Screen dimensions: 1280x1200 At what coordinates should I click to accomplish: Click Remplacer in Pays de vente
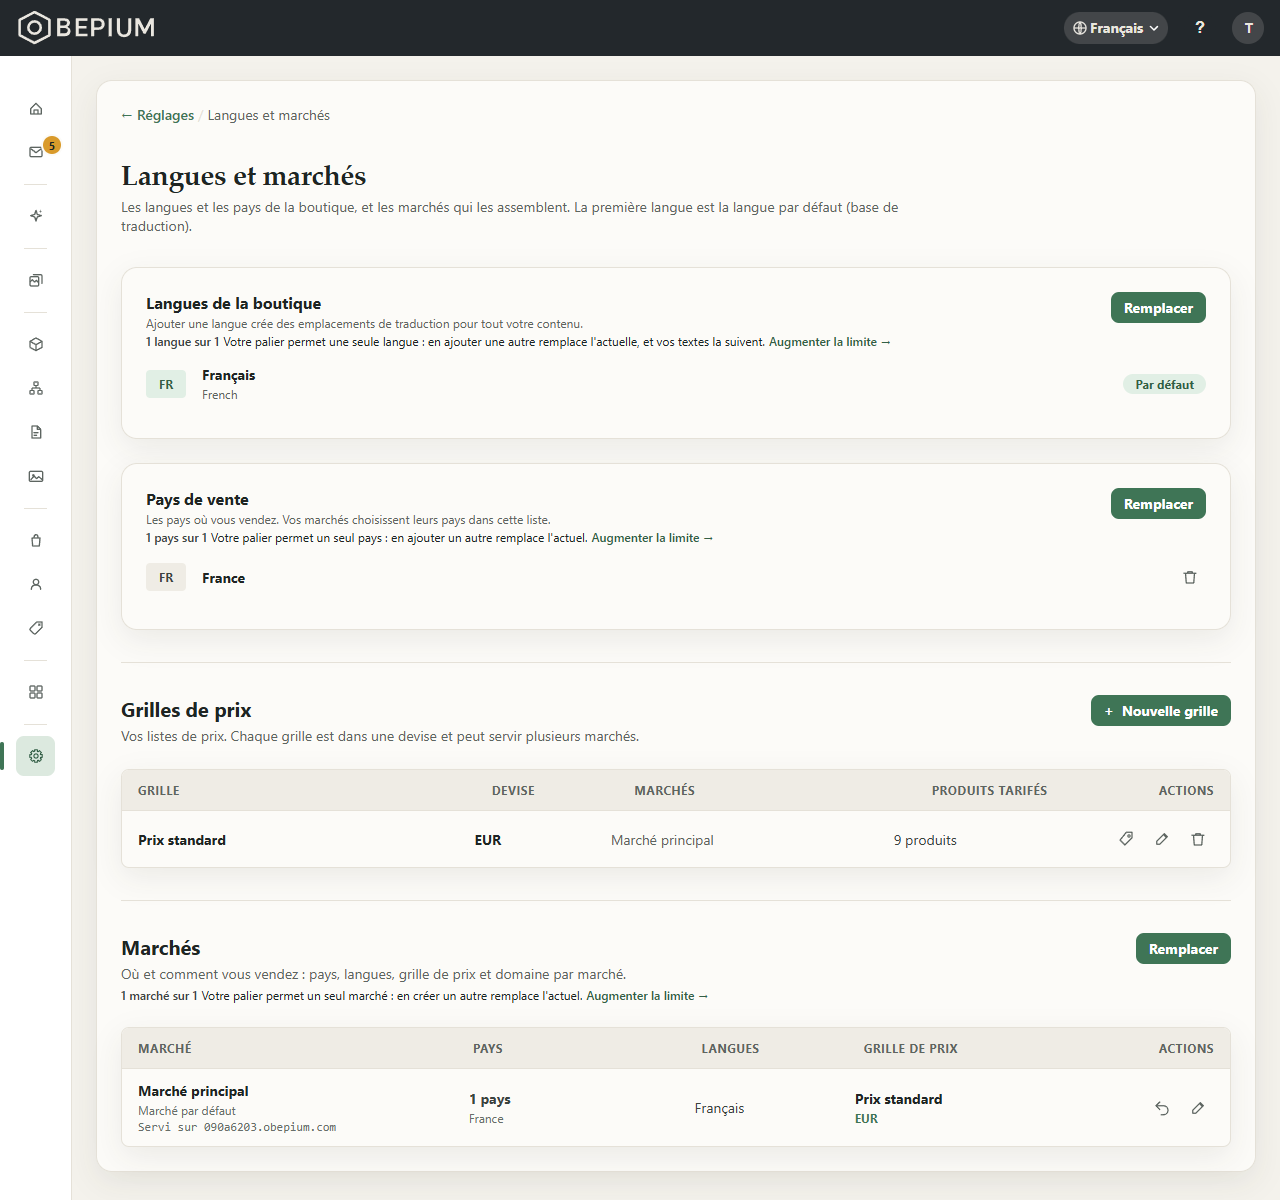(1158, 504)
